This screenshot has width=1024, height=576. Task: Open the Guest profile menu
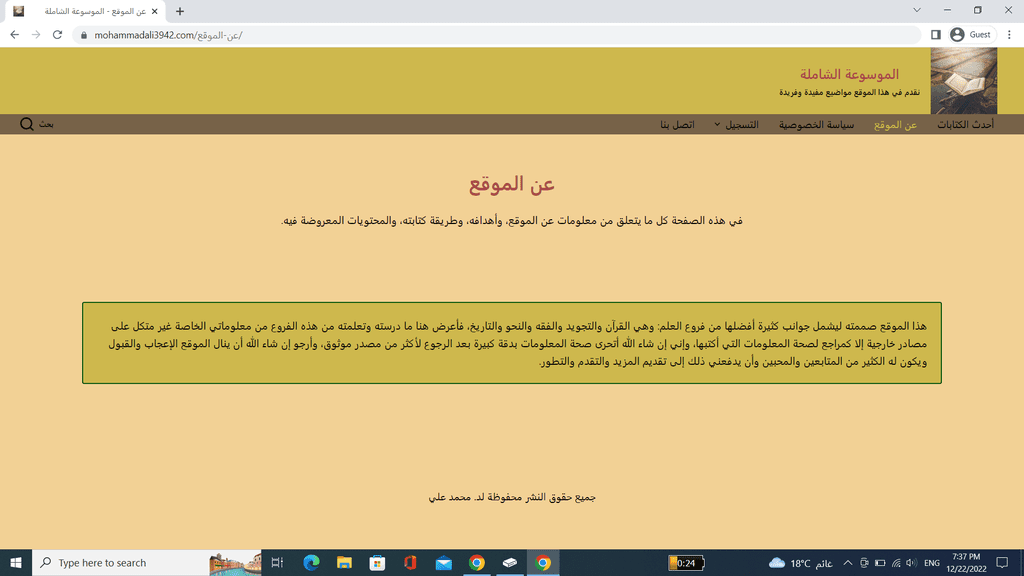click(970, 35)
